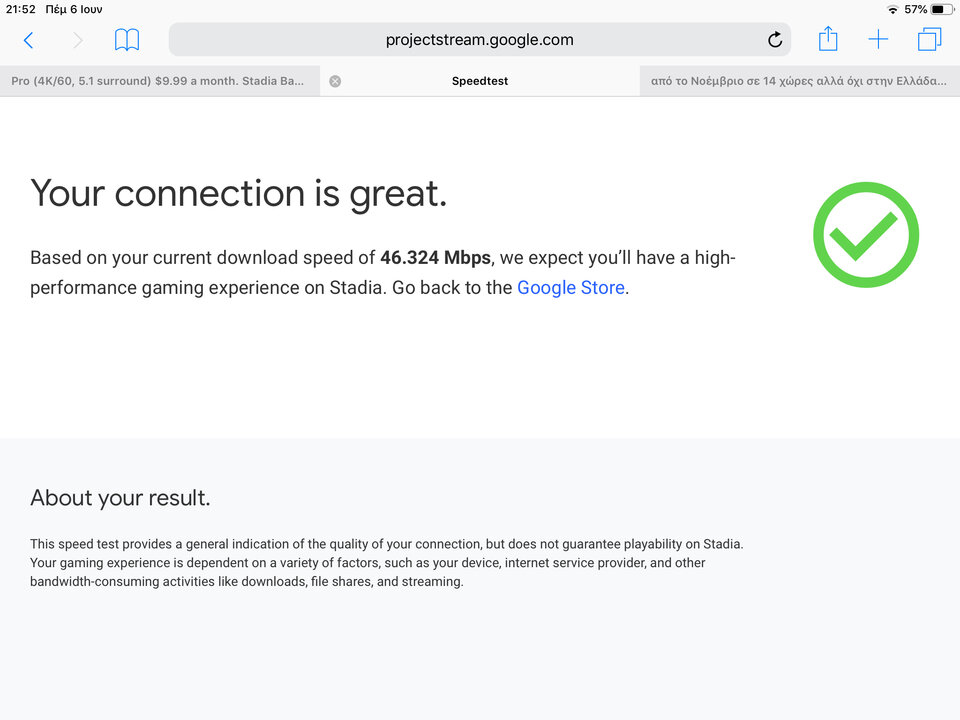This screenshot has width=960, height=720.
Task: Tap the 46.324 Mbps speed value
Action: [x=435, y=257]
